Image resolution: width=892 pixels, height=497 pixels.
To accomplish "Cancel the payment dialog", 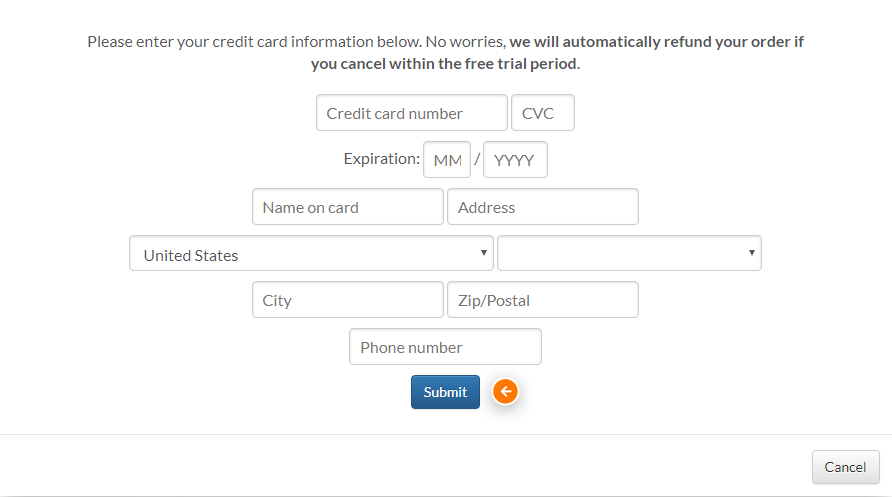I will click(x=845, y=467).
